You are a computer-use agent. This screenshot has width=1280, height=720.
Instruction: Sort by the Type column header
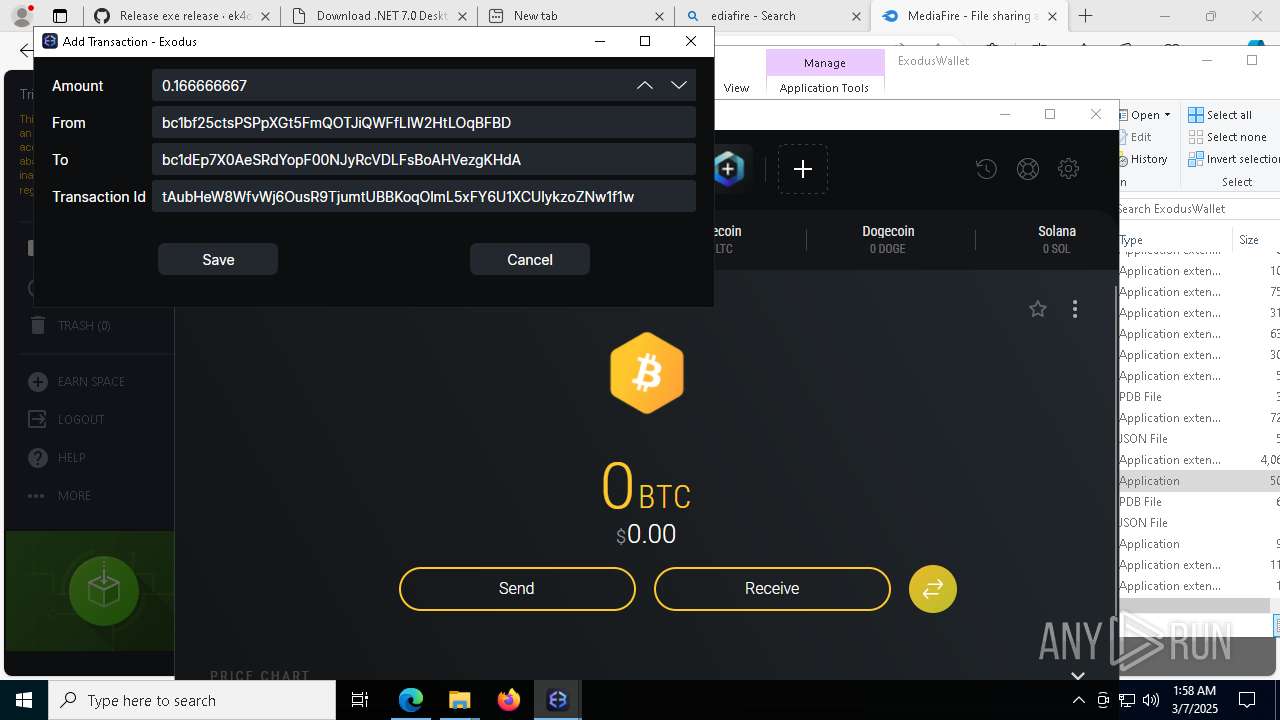click(x=1131, y=240)
